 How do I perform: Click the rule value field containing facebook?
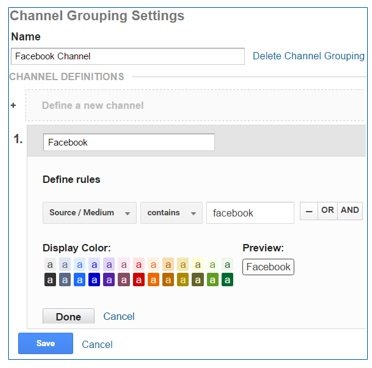tap(250, 213)
